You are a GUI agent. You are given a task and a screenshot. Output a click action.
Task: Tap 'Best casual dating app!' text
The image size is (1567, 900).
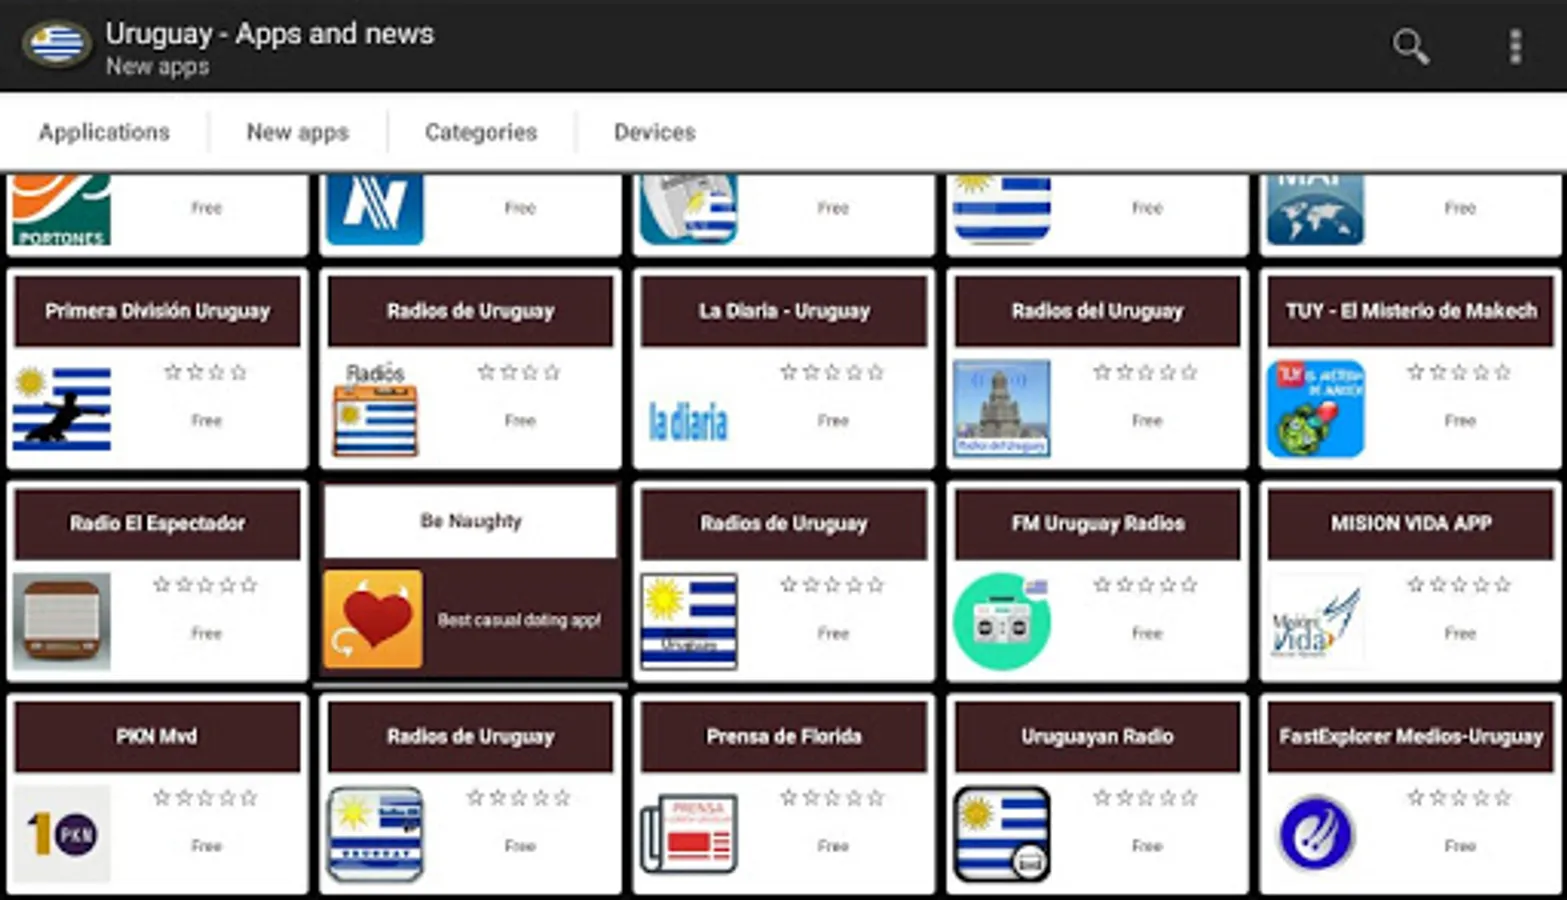519,620
